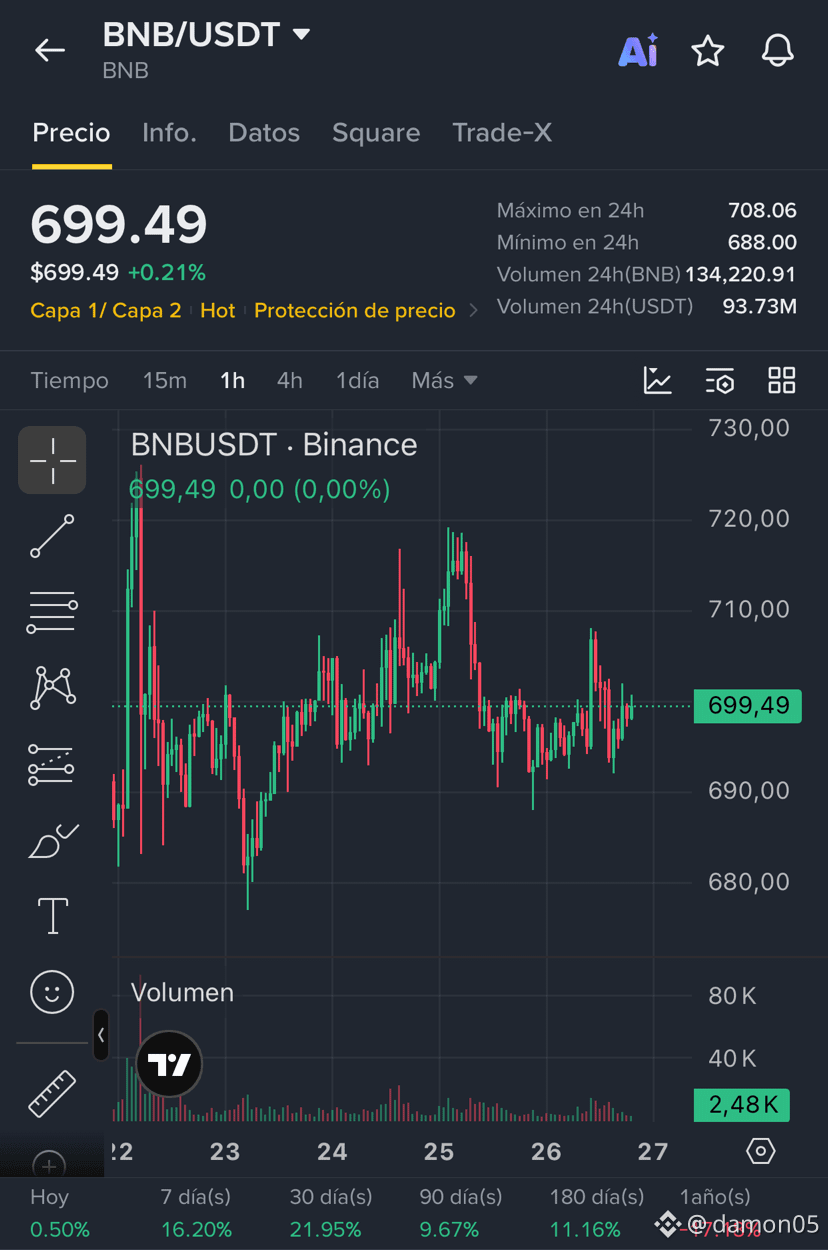Collapse the drawing toolbar with the arrow handle
Image resolution: width=828 pixels, height=1250 pixels.
(101, 1035)
